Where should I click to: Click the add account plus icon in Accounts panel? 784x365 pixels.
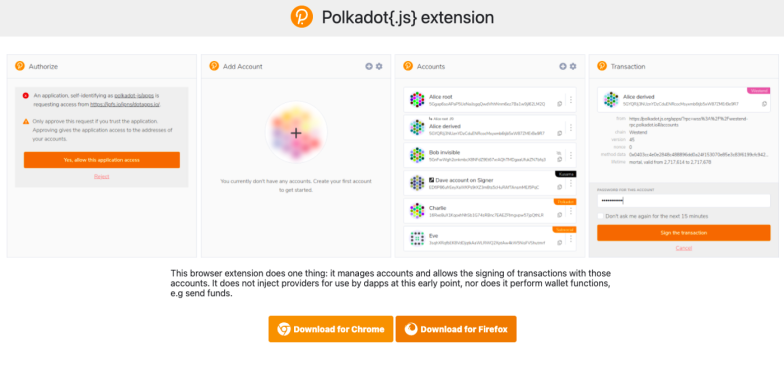pyautogui.click(x=563, y=66)
